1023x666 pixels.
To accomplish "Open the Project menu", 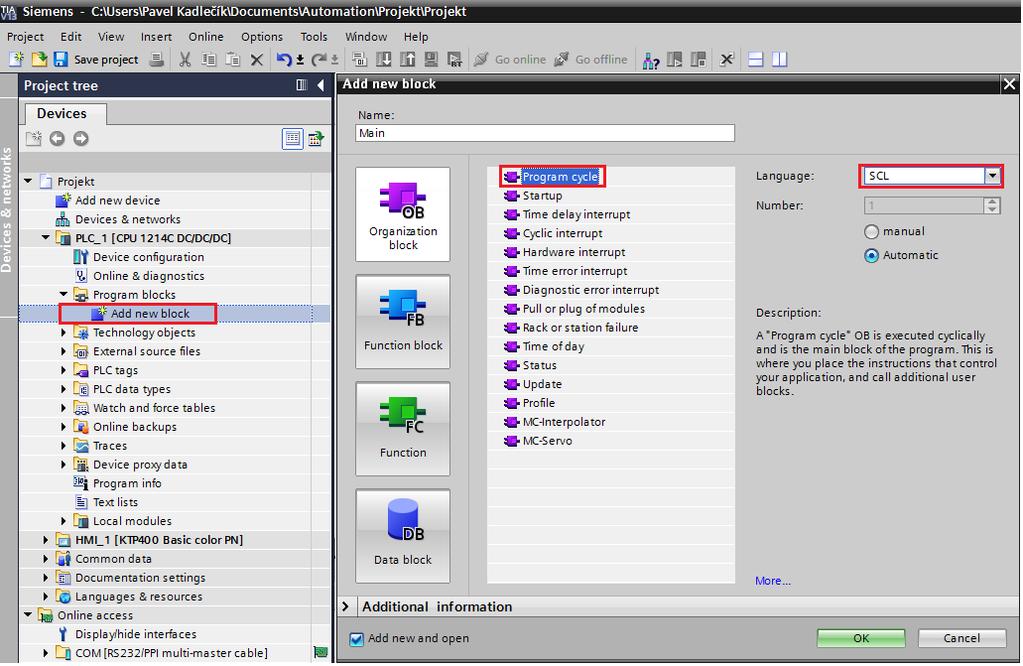I will (25, 37).
